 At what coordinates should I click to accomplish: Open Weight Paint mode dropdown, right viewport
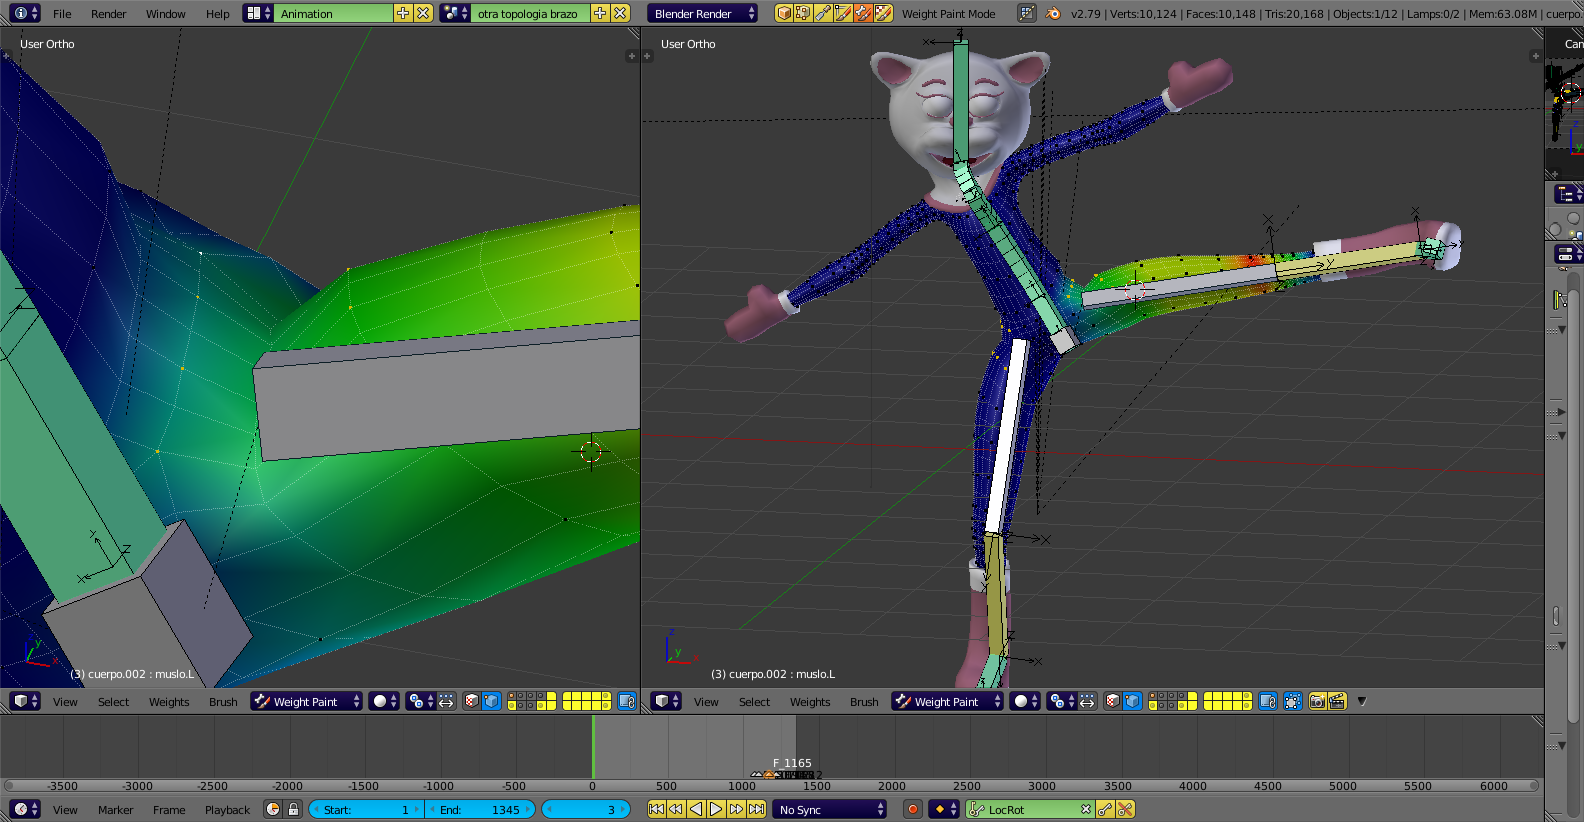pyautogui.click(x=947, y=701)
